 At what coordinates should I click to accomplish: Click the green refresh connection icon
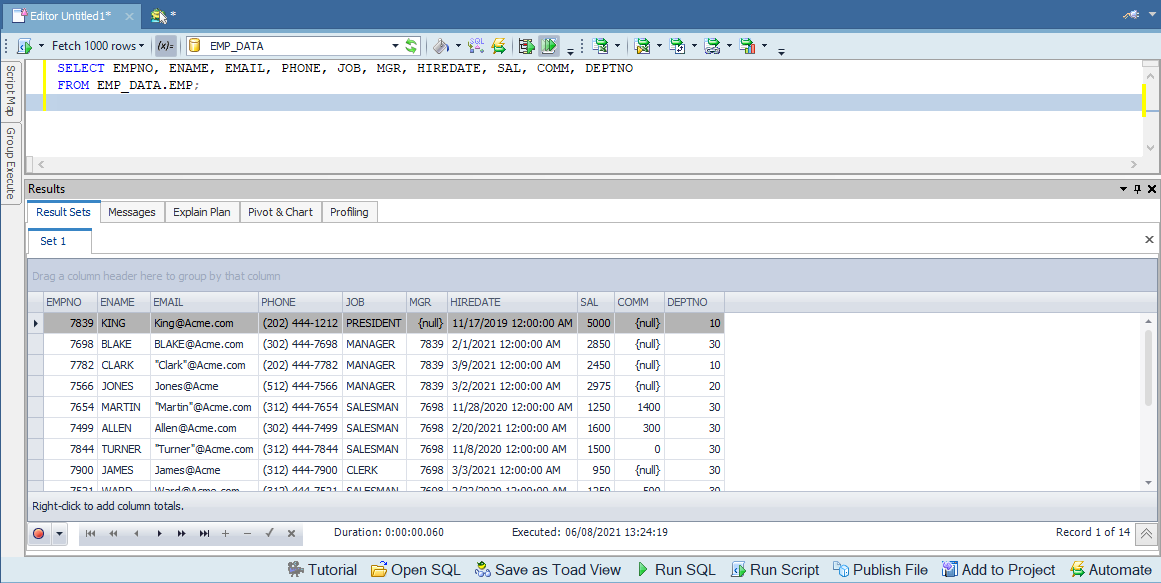click(412, 46)
